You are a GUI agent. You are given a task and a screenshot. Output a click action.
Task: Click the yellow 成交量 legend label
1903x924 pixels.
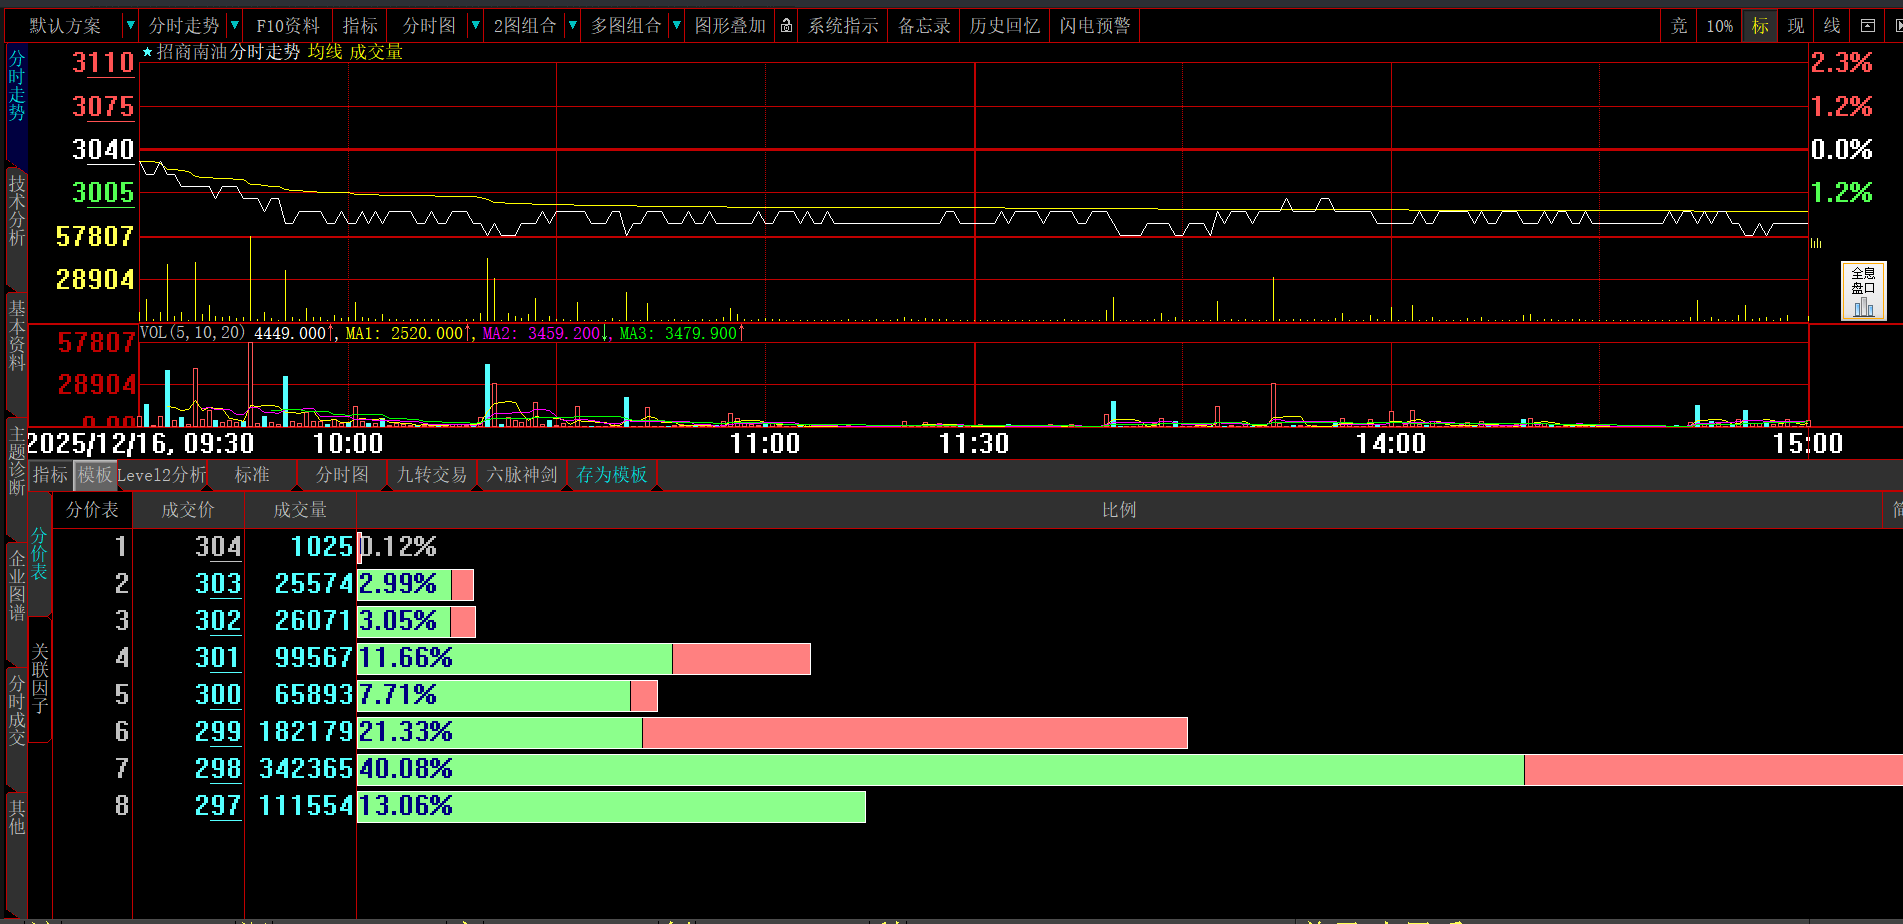(376, 52)
